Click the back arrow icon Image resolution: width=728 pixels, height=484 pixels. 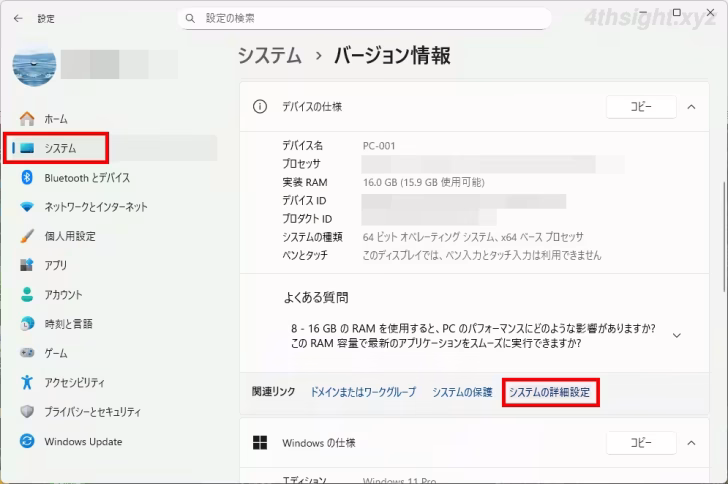tap(18, 19)
